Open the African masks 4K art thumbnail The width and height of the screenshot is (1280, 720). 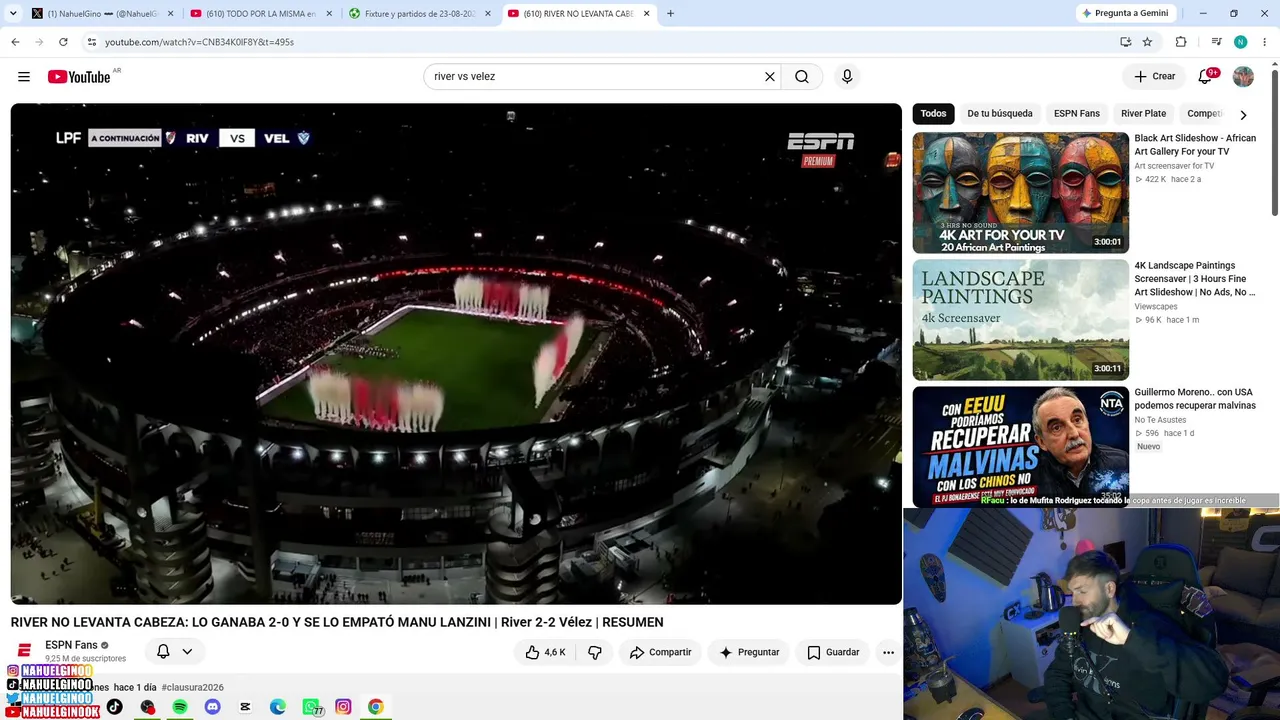click(x=1020, y=193)
